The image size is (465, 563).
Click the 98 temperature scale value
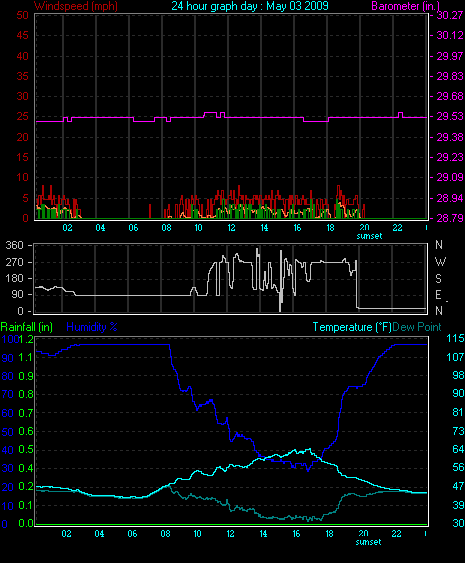point(458,375)
